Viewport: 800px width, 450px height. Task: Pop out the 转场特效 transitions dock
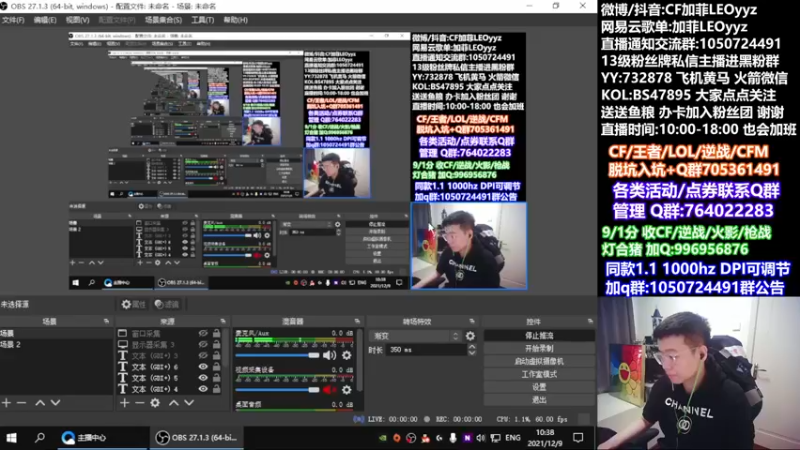[472, 321]
